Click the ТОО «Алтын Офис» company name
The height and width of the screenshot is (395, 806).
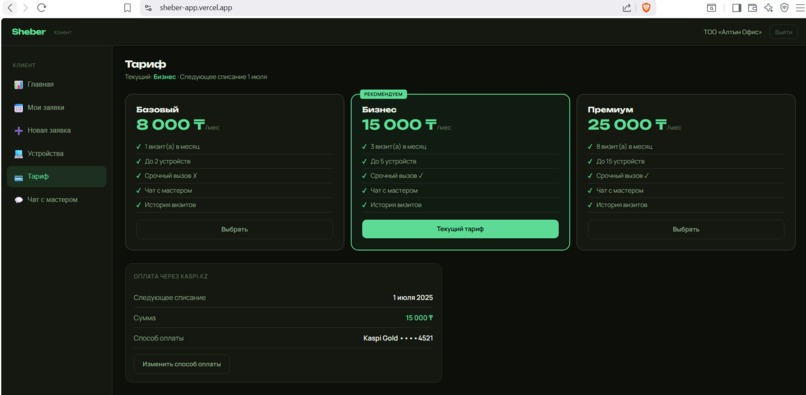click(x=732, y=32)
